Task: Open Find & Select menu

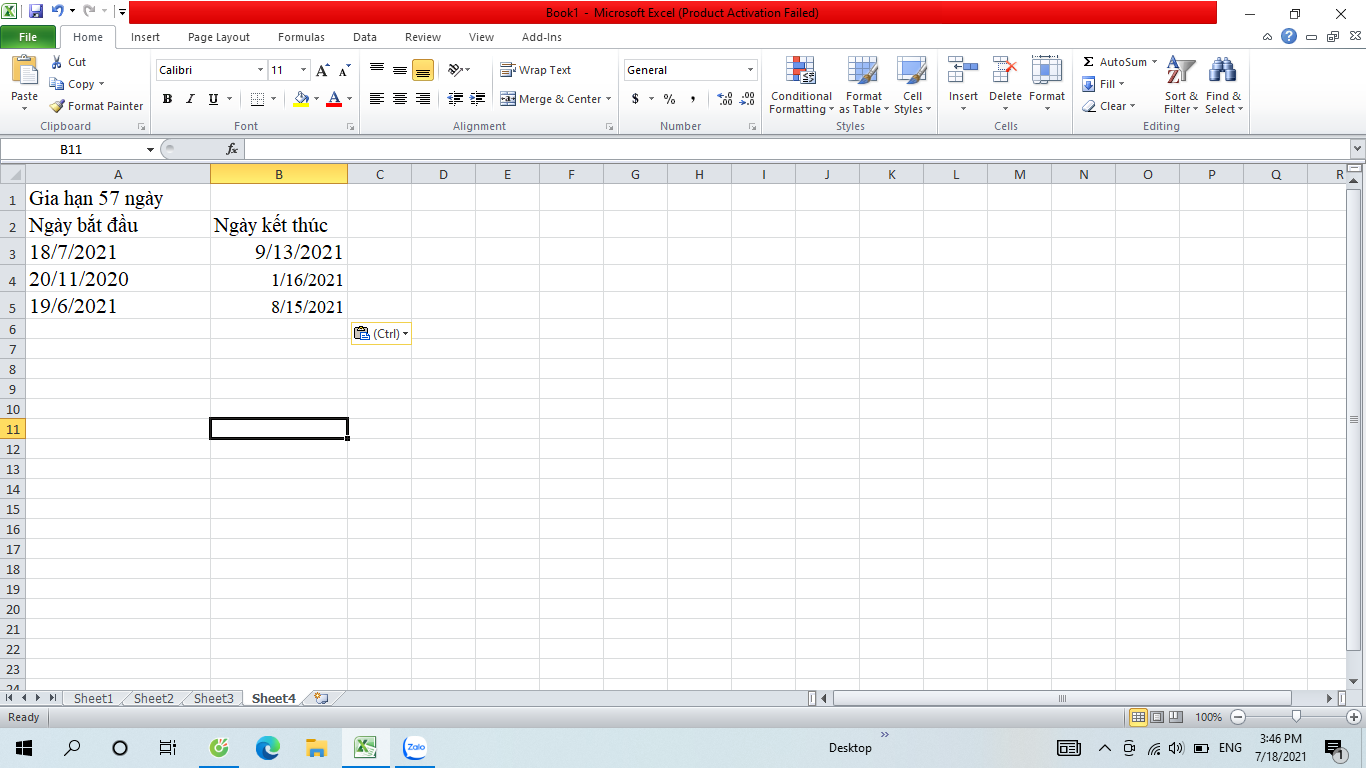Action: (1224, 86)
